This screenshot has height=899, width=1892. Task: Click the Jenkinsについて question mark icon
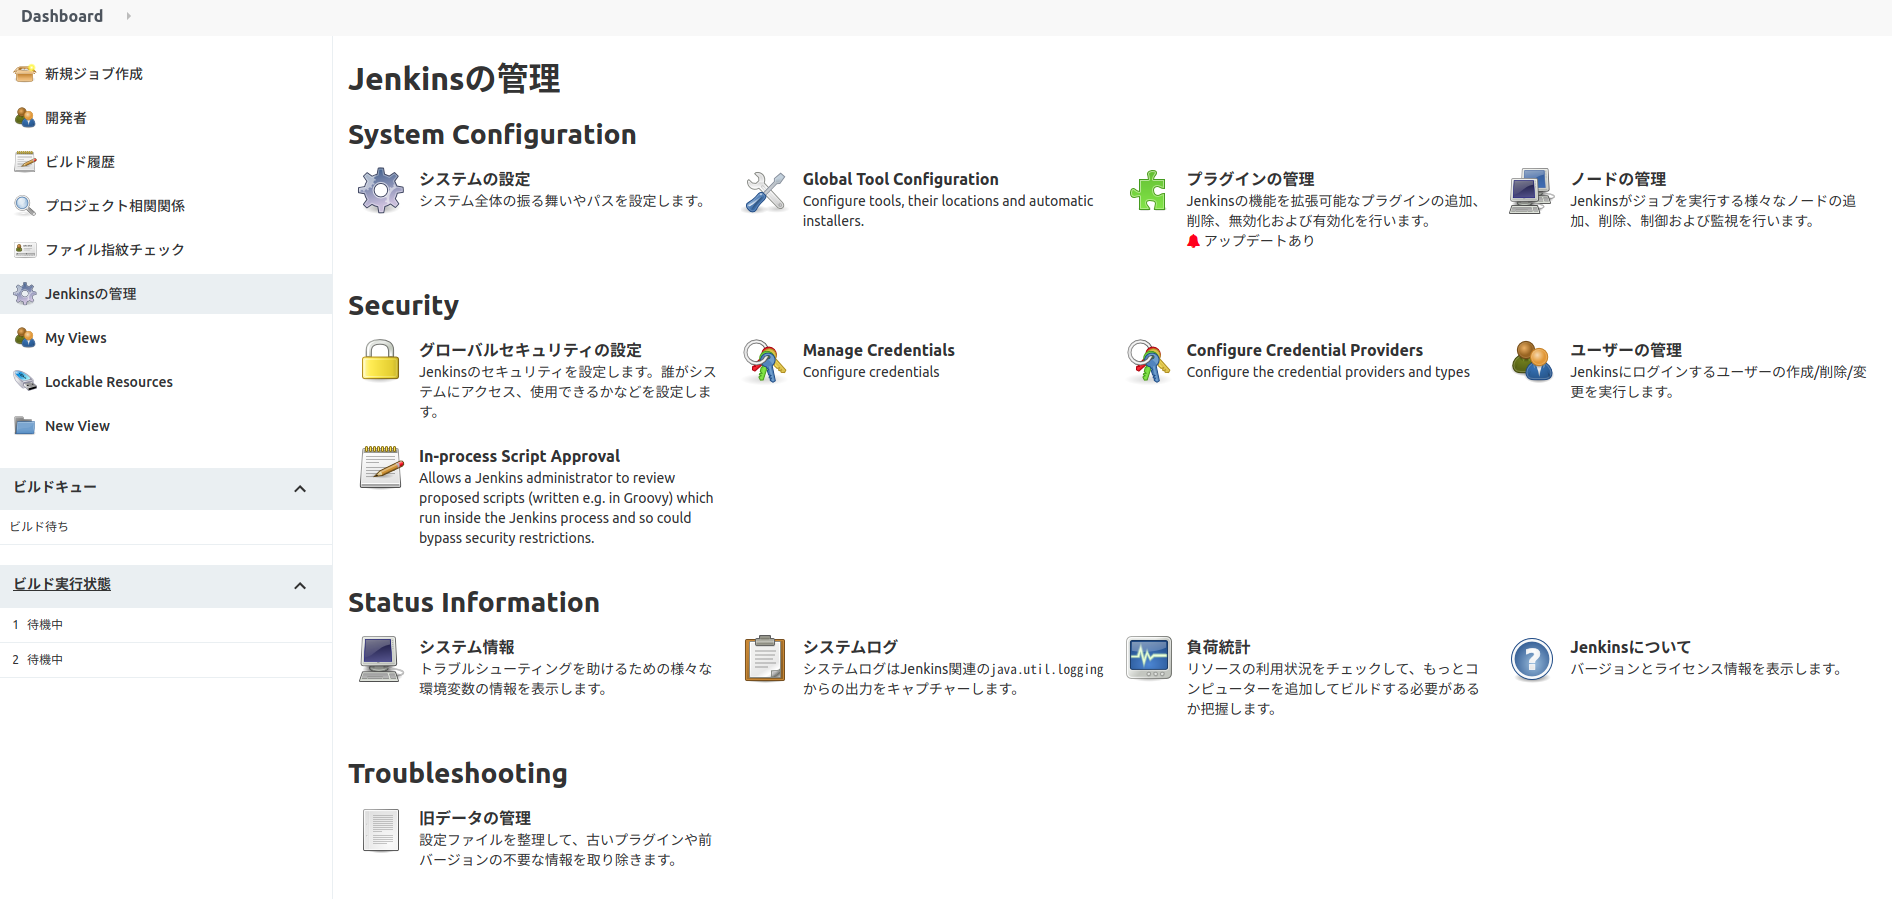[1532, 659]
